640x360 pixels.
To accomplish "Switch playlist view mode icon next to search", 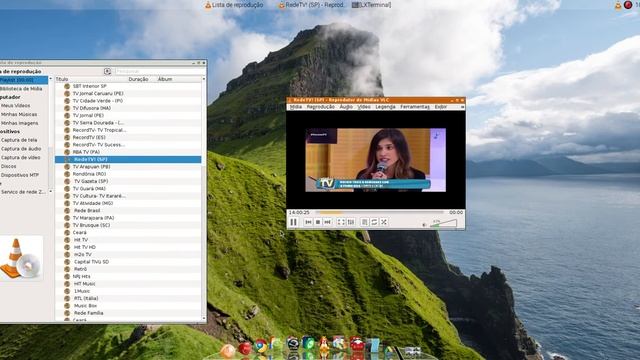I will 107,71.
